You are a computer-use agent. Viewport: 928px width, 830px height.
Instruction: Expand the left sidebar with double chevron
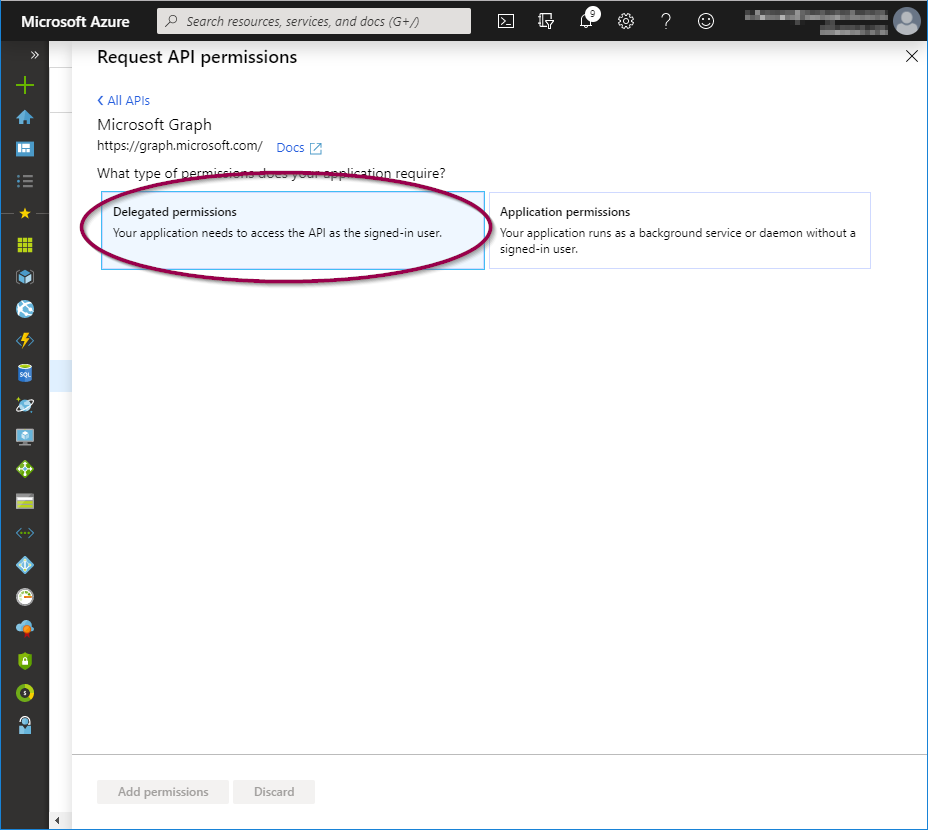click(34, 55)
